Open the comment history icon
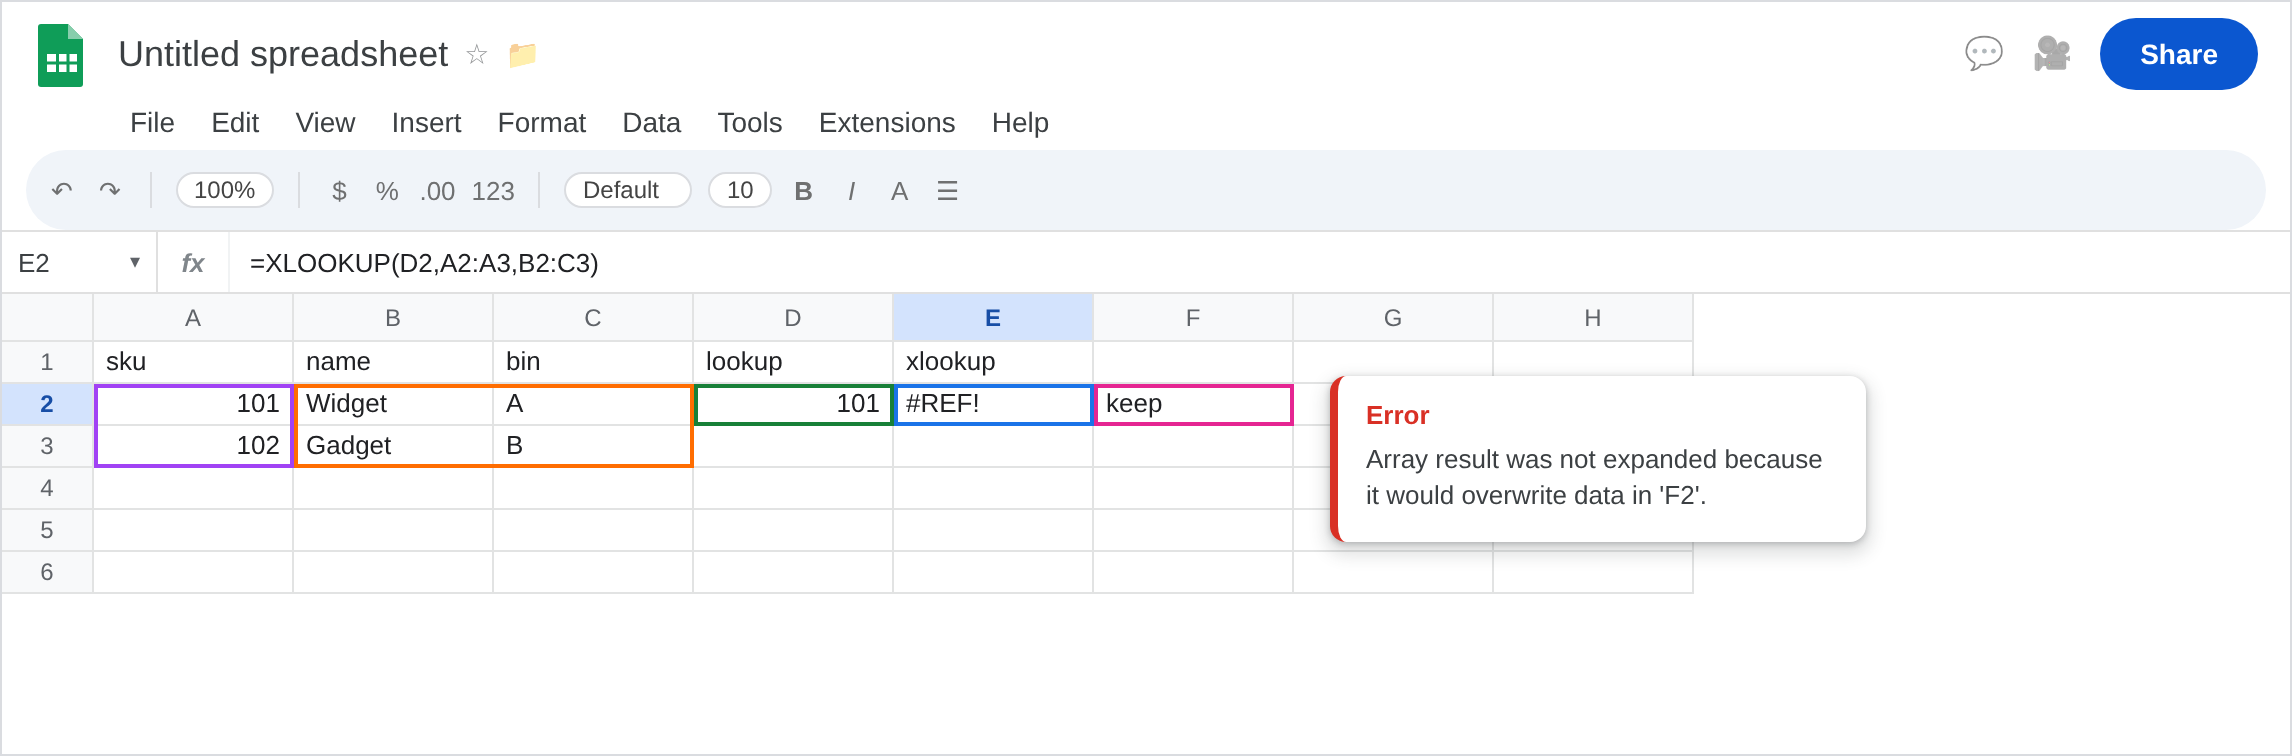Screen dimensions: 2292x756 point(1984,54)
